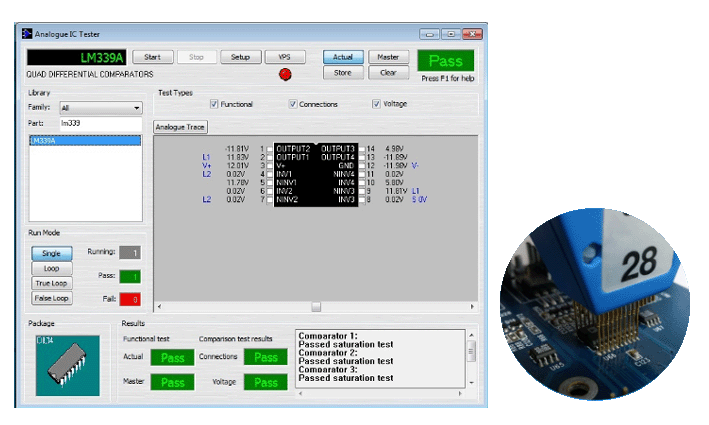Toggle the Functional test checkbox
The image size is (709, 425).
[214, 104]
